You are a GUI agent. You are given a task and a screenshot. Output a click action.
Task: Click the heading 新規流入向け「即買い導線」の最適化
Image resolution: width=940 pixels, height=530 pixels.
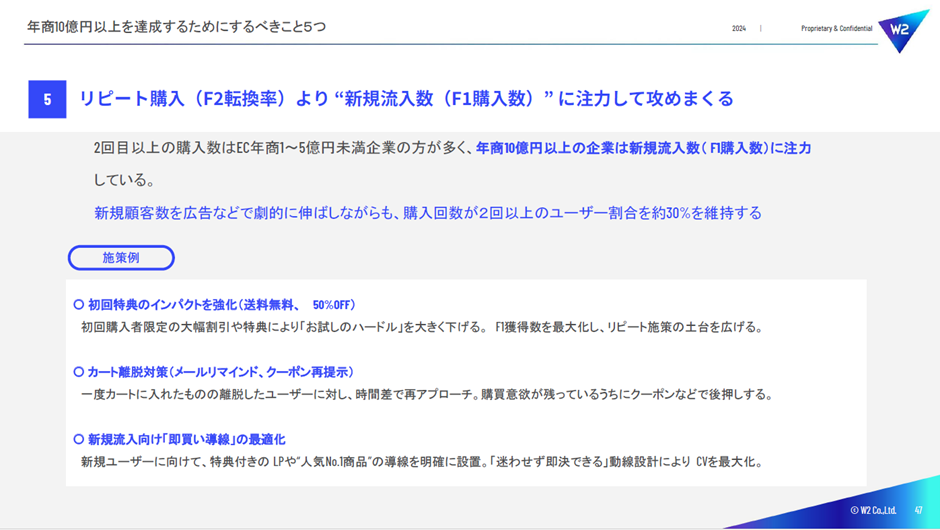click(186, 439)
